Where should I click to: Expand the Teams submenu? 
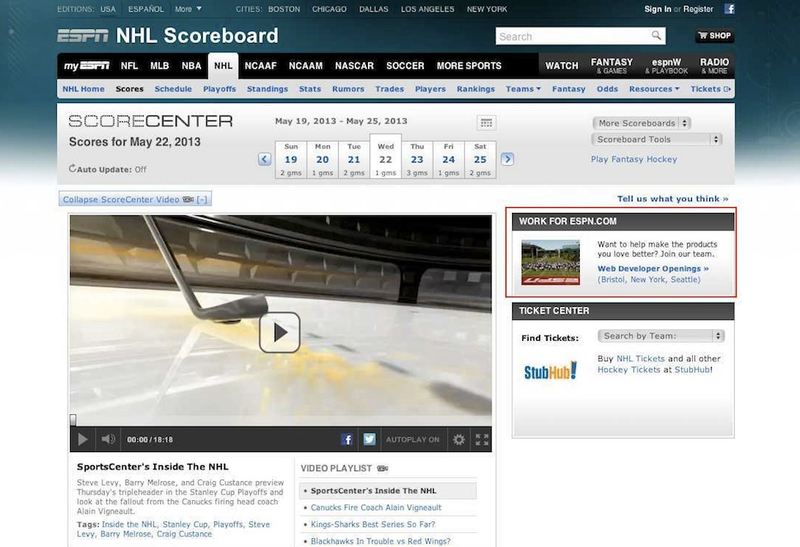(x=523, y=89)
